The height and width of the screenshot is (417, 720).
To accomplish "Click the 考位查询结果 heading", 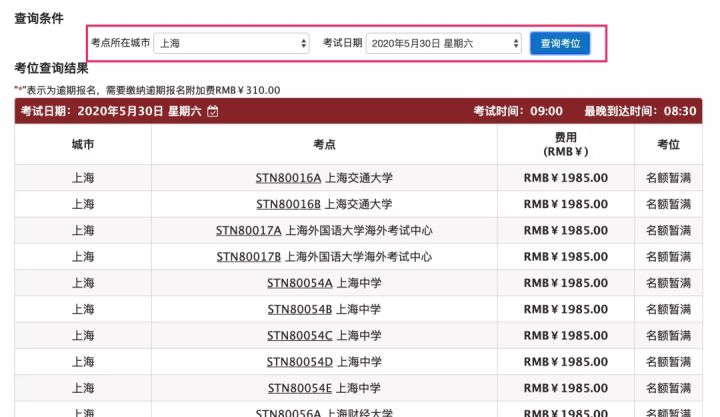I will tap(51, 68).
